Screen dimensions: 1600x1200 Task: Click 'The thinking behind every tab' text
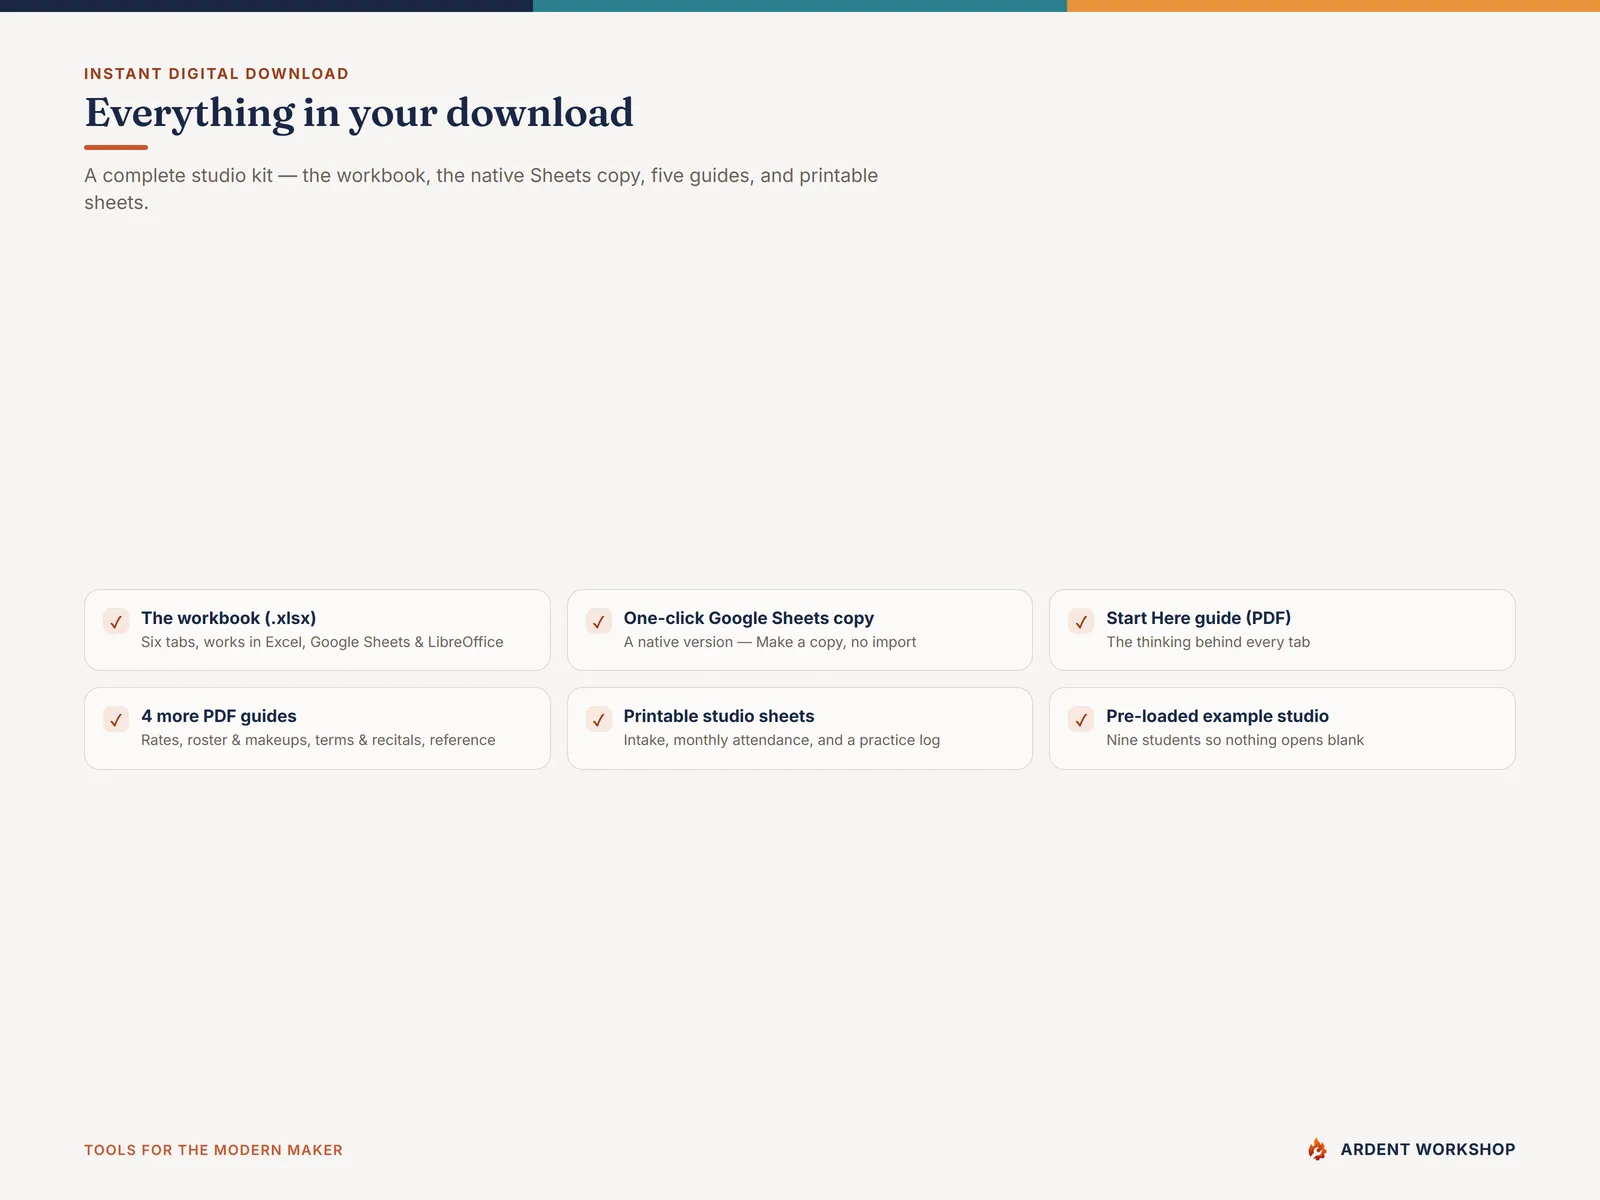1208,642
